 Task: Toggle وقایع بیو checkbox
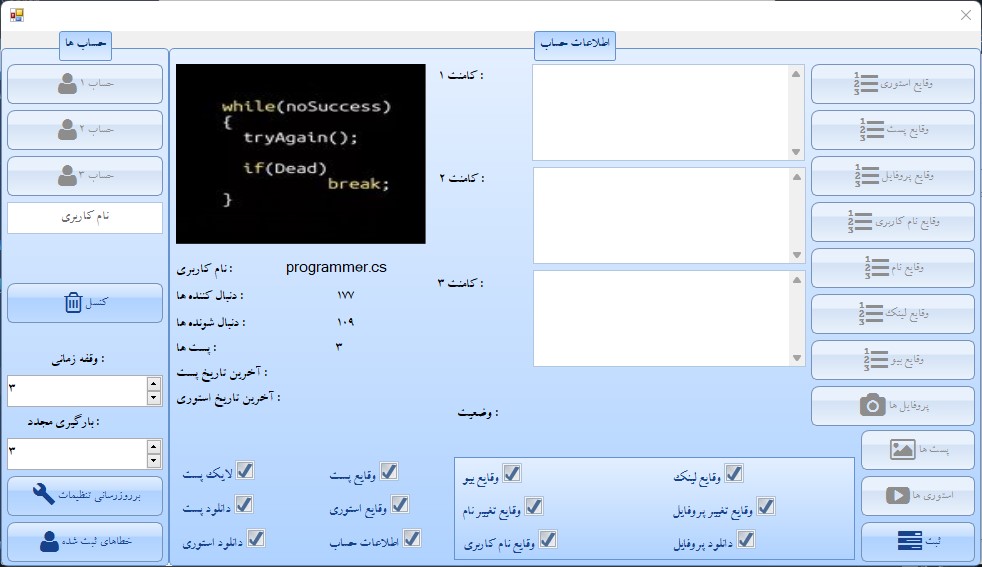pyautogui.click(x=512, y=474)
